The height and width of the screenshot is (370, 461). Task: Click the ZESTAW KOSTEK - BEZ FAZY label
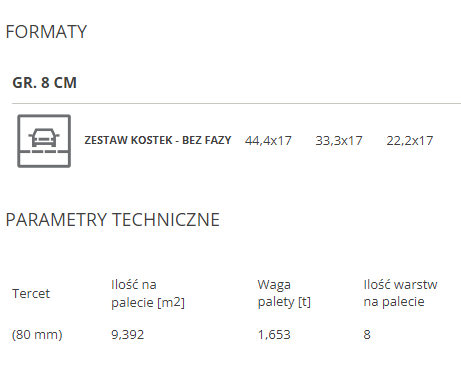(x=158, y=140)
